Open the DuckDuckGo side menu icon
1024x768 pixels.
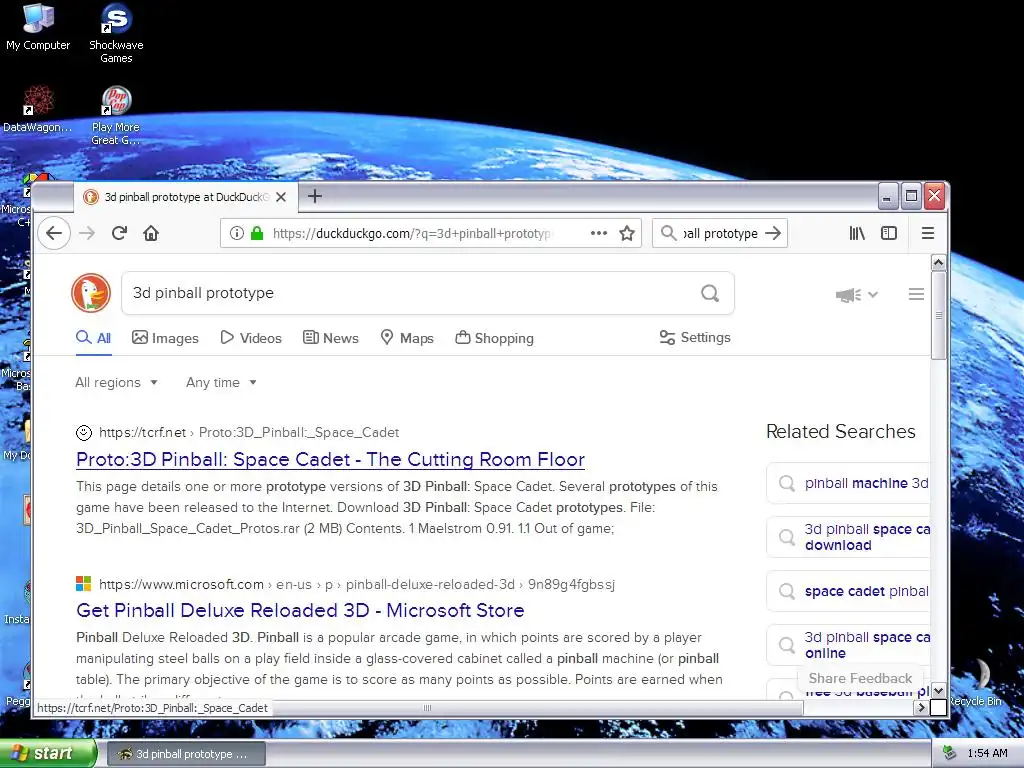916,295
